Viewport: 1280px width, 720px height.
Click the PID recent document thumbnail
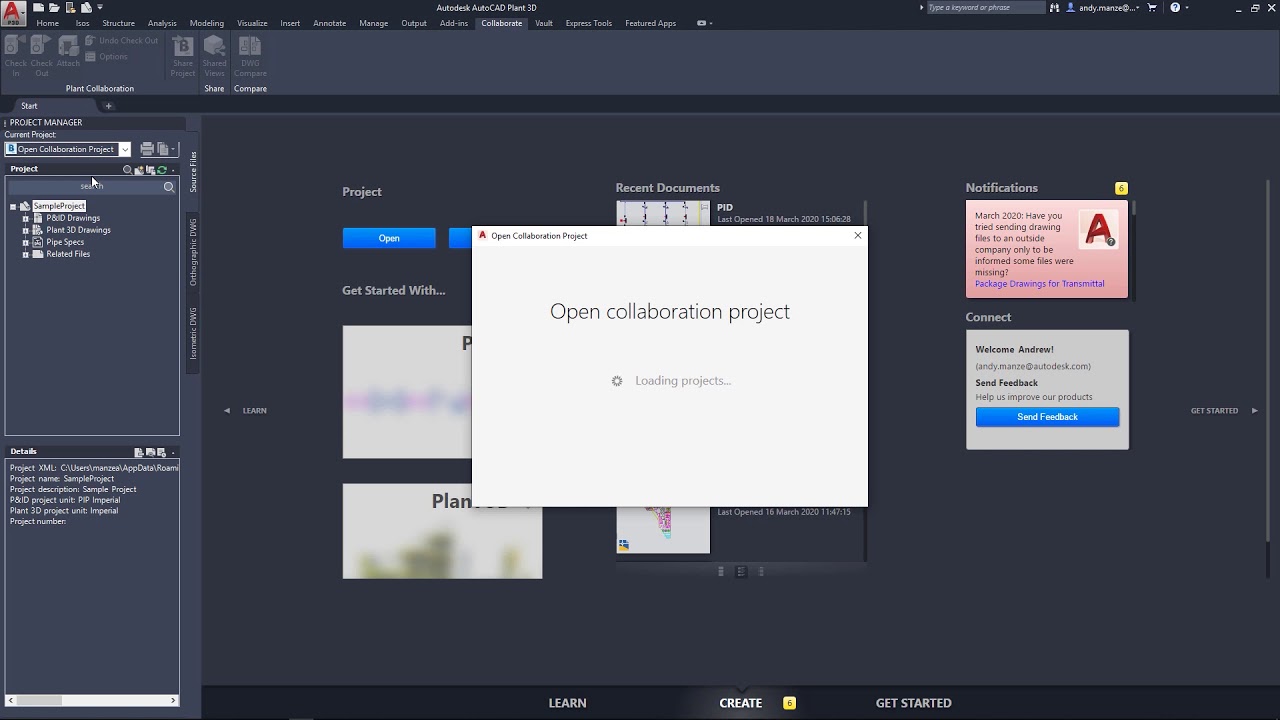click(663, 213)
